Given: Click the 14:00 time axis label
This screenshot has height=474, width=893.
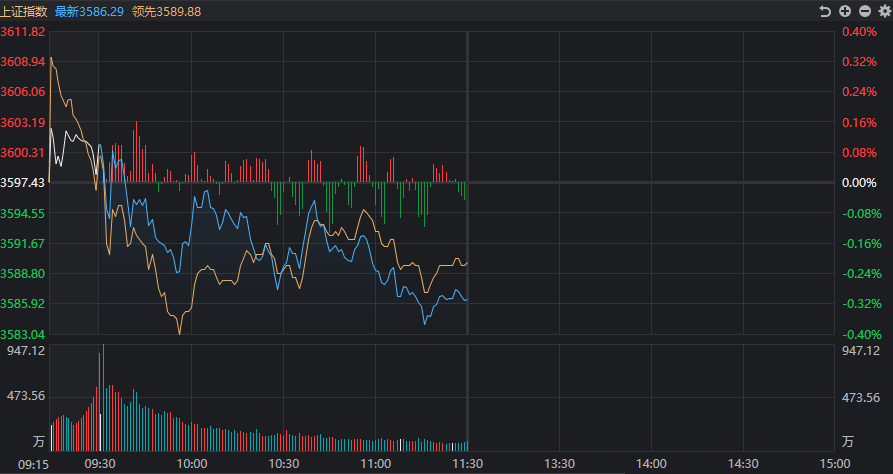Looking at the screenshot, I should pyautogui.click(x=652, y=464).
